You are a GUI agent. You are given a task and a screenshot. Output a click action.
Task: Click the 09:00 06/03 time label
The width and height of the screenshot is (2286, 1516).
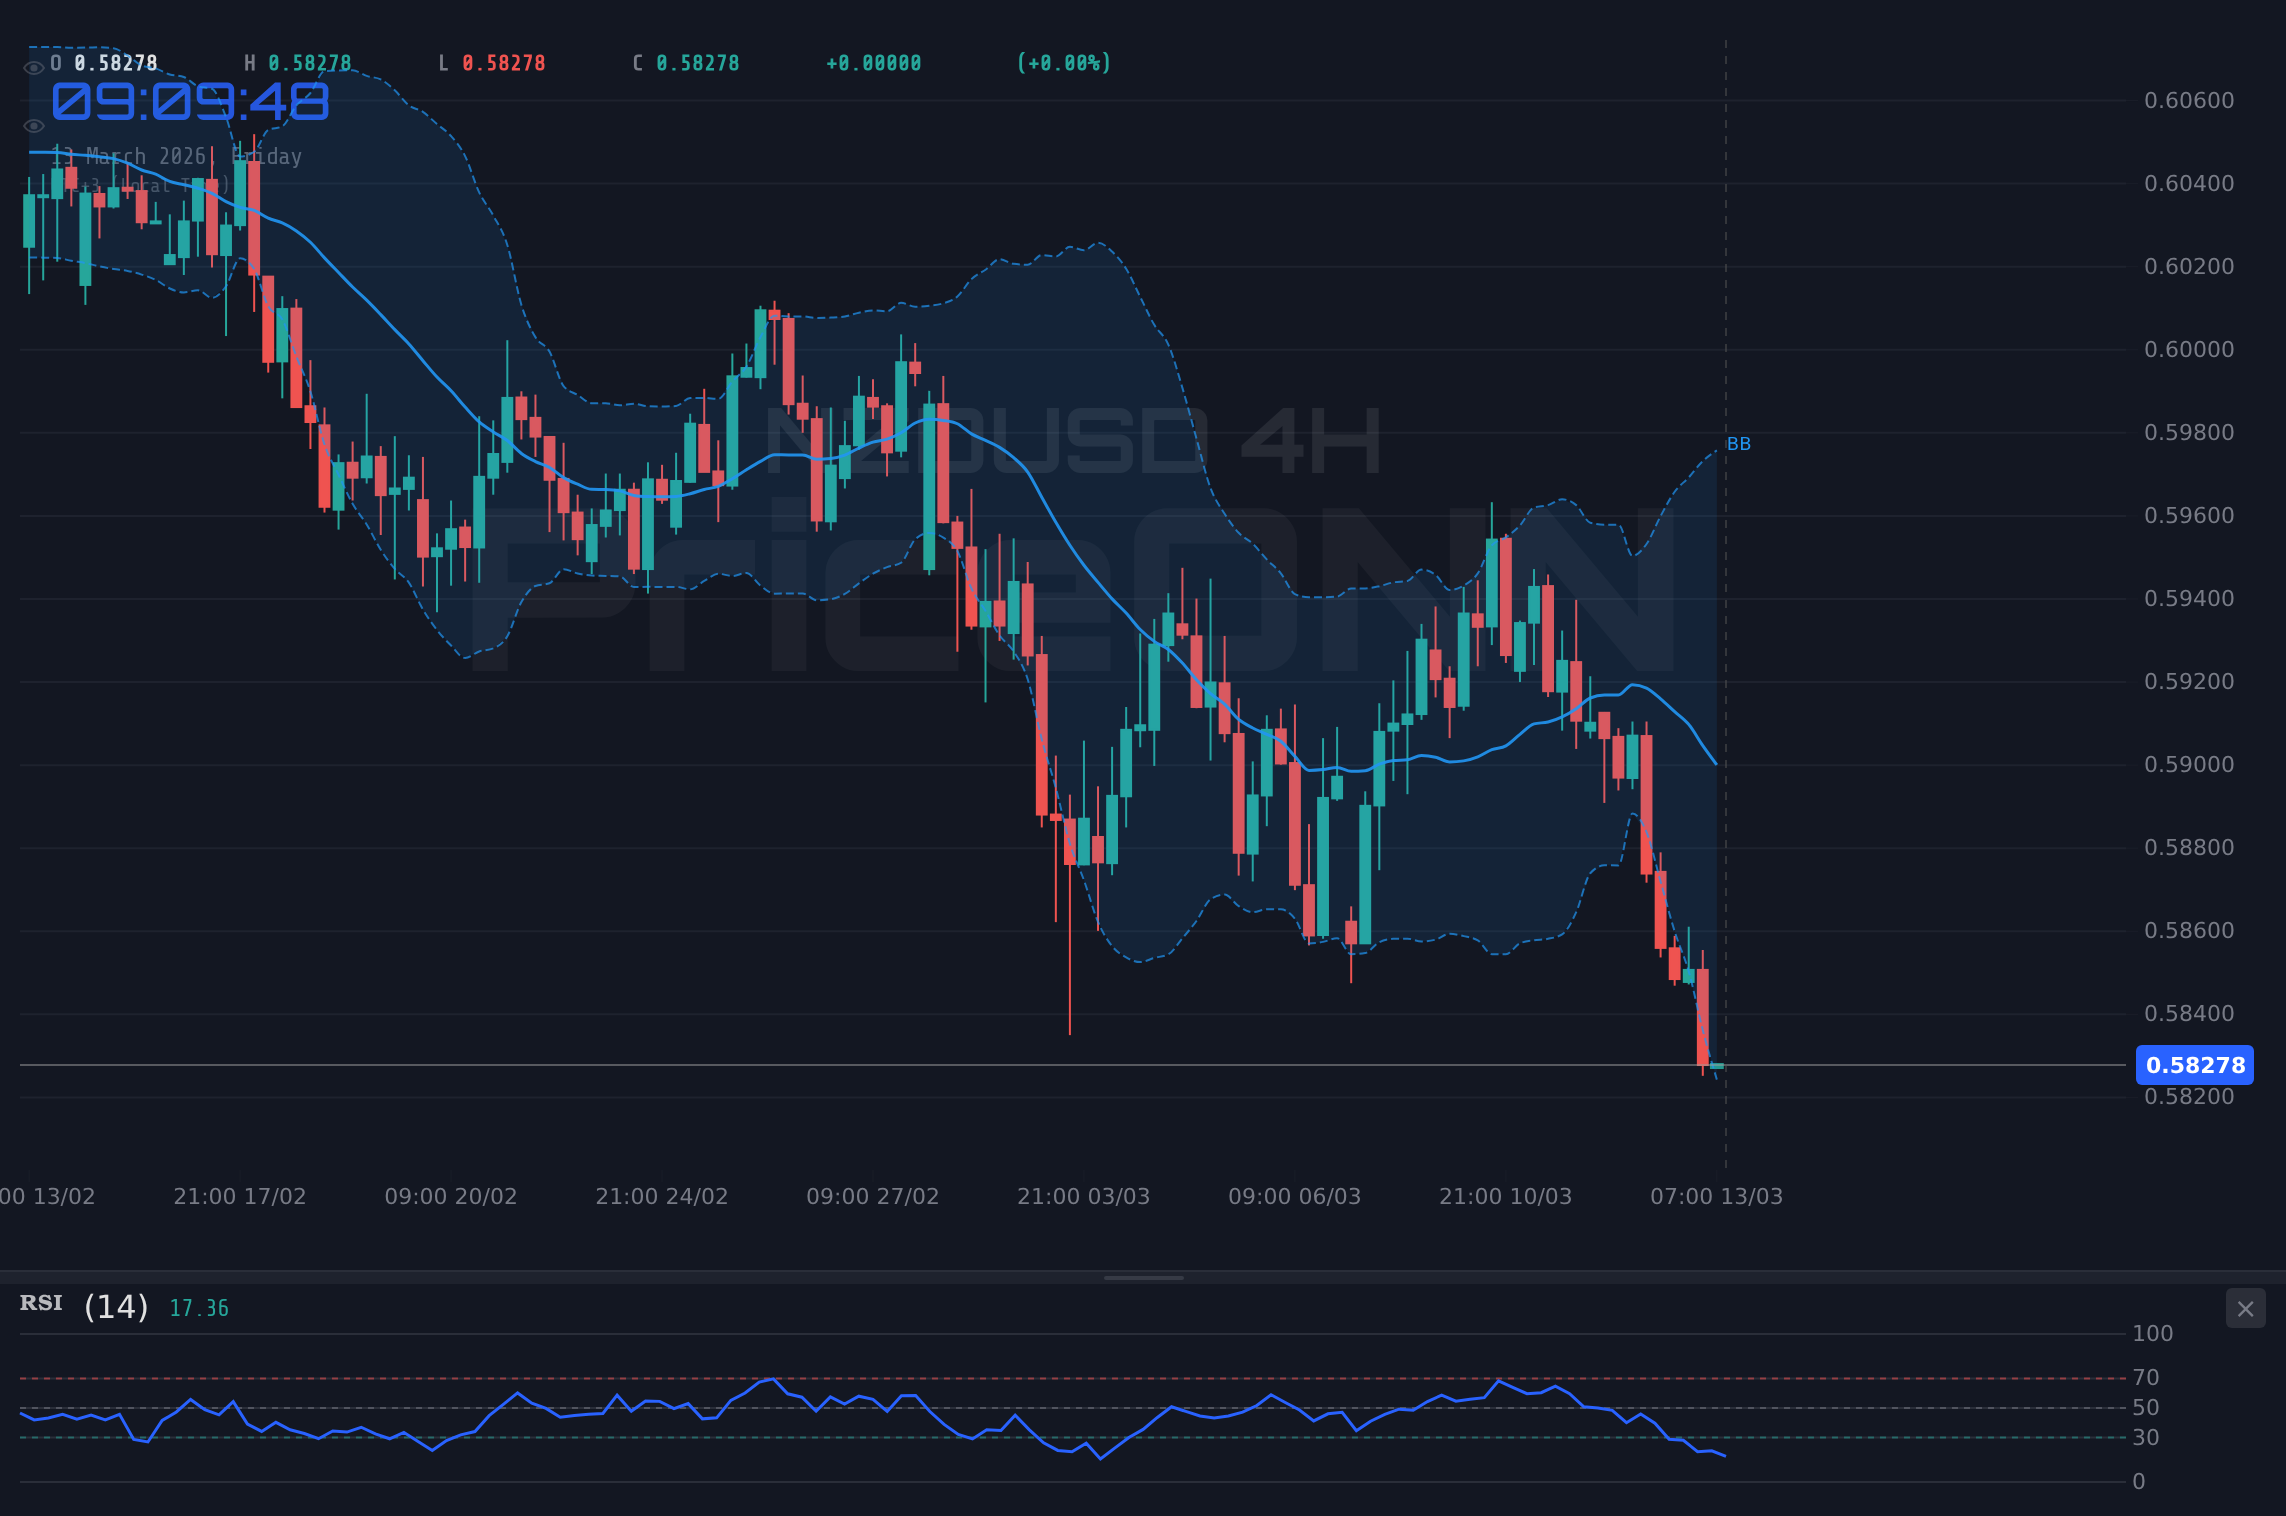[1295, 1196]
